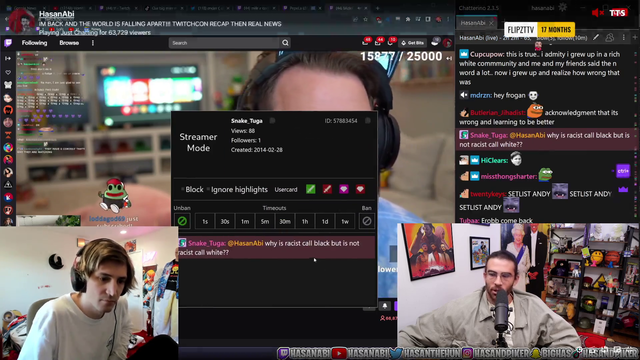Click the Usercard button
The width and height of the screenshot is (640, 360).
[x=286, y=189]
